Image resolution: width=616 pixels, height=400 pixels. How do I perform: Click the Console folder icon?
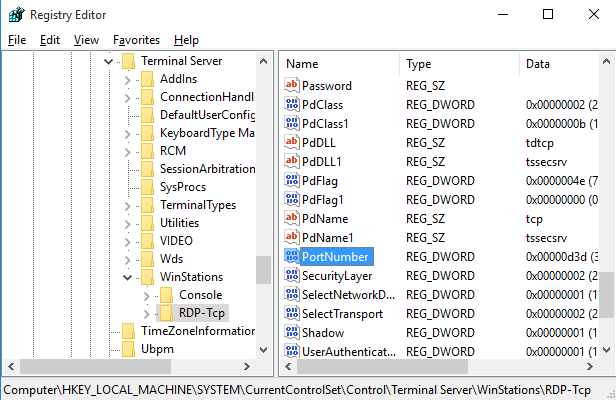click(166, 295)
